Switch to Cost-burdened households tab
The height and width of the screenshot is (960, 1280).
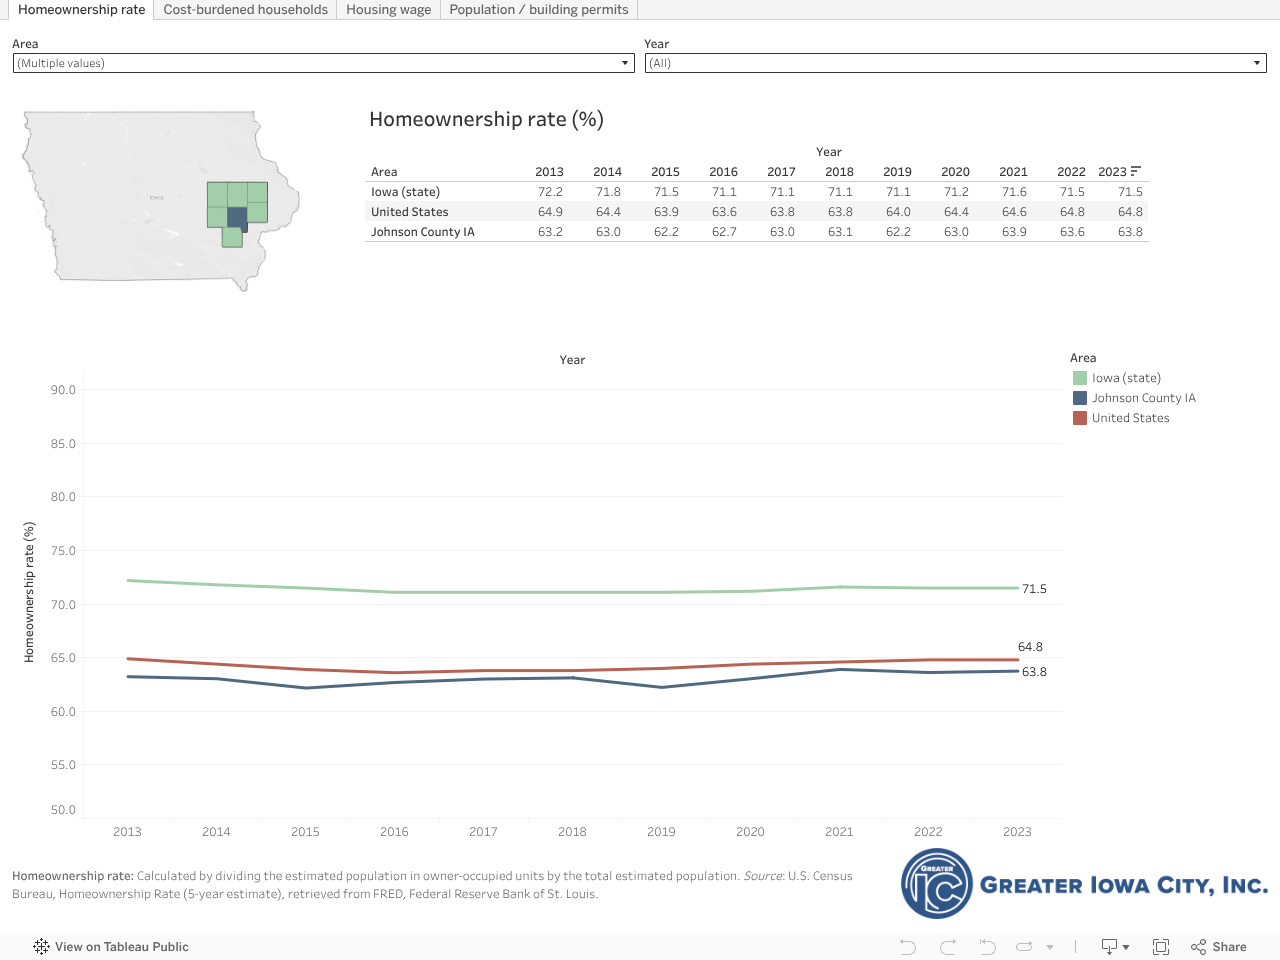(245, 10)
